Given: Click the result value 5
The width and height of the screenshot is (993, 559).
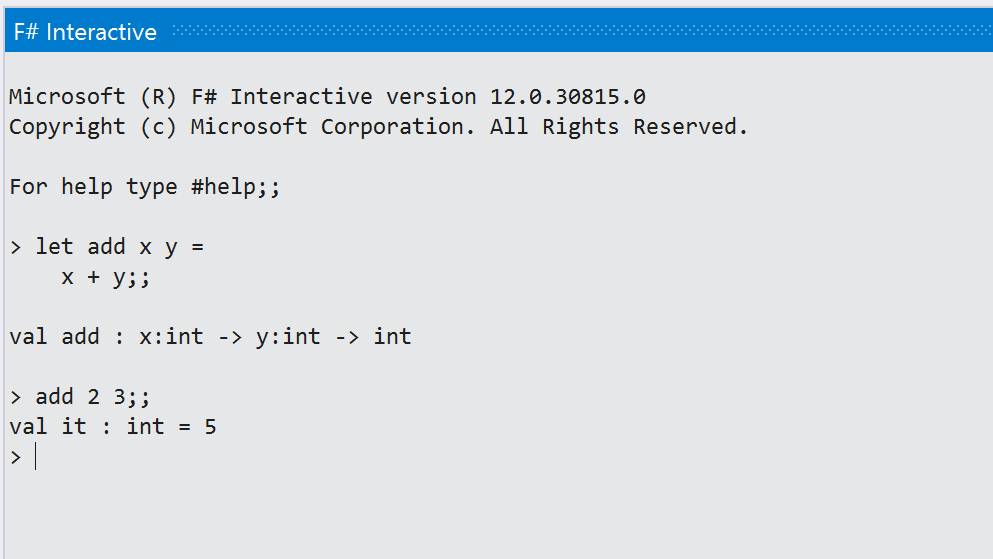Looking at the screenshot, I should click(x=210, y=427).
